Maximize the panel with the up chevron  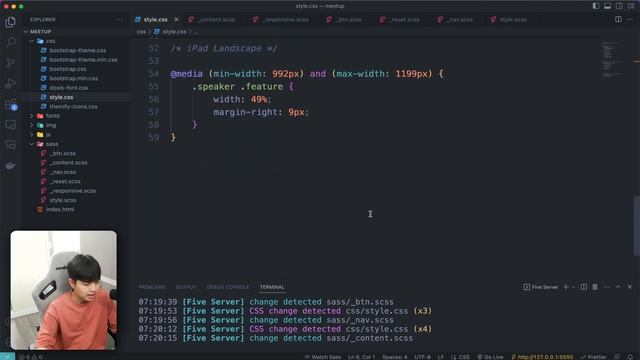618,287
